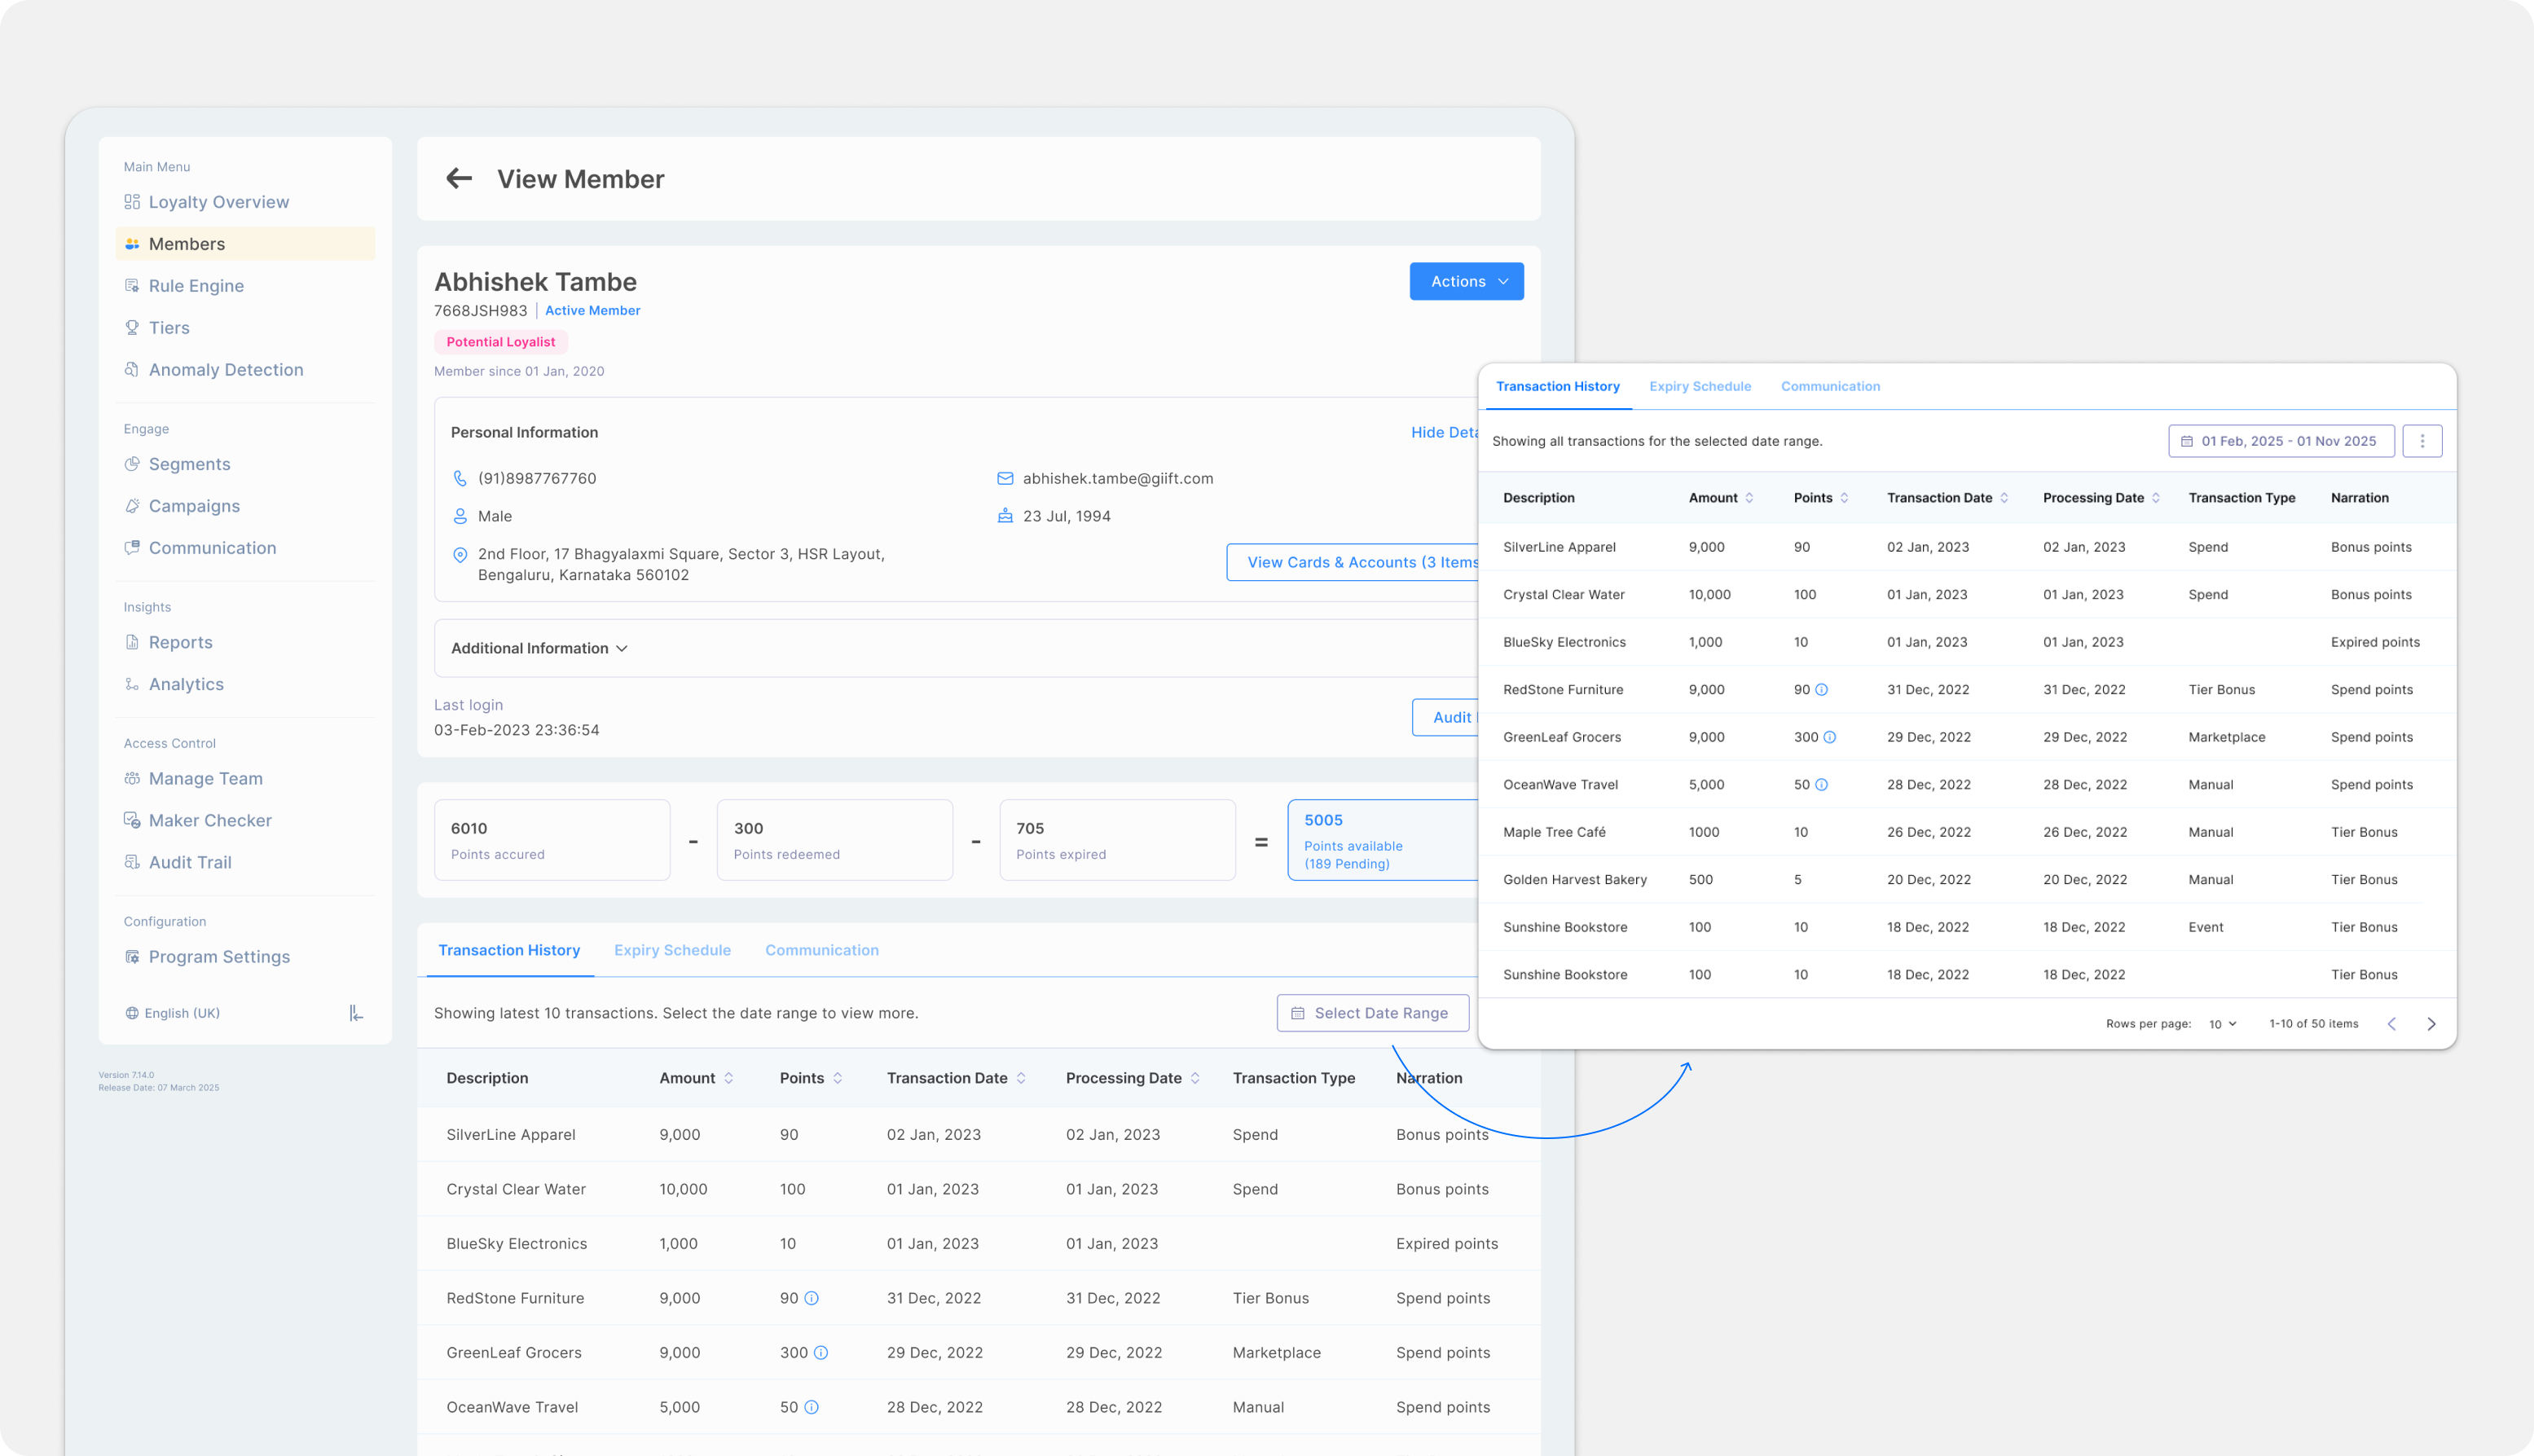2534x1456 pixels.
Task: Change rows per page dropdown
Action: [2222, 1024]
